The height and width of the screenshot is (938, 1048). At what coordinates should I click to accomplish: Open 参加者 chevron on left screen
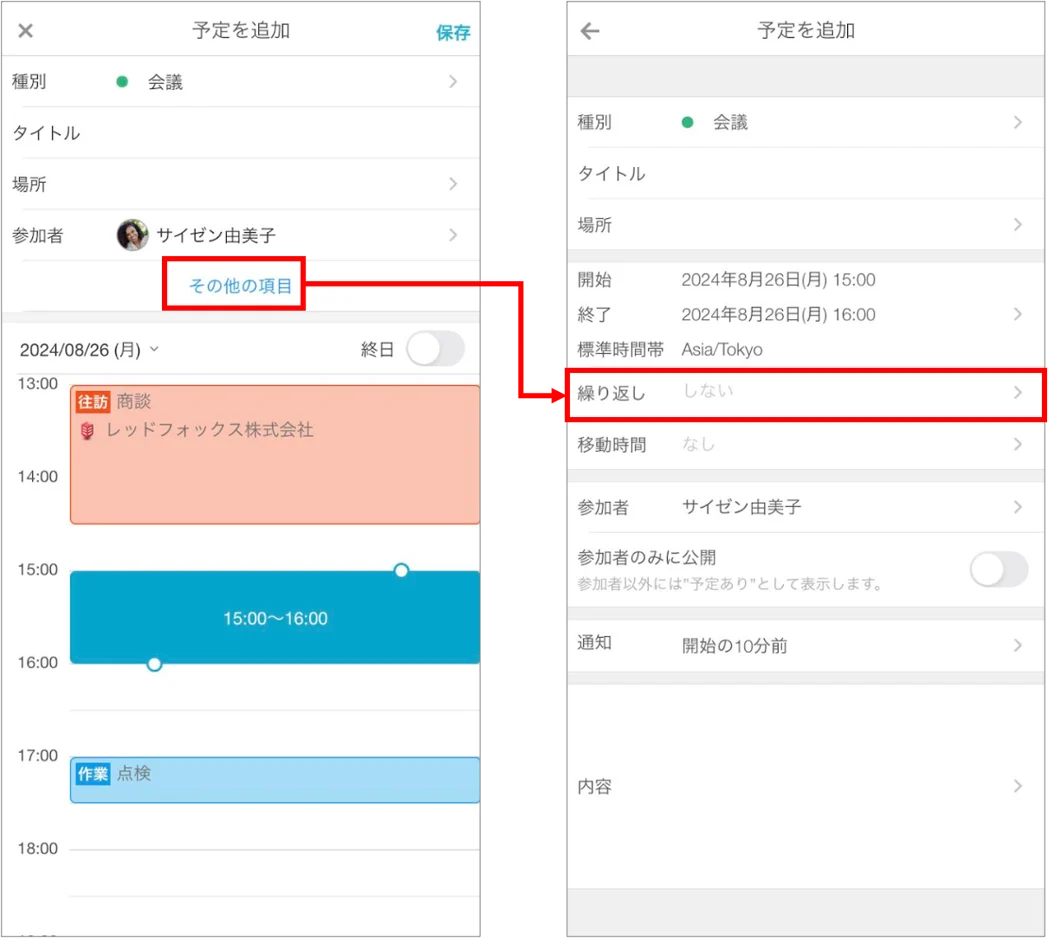(453, 235)
